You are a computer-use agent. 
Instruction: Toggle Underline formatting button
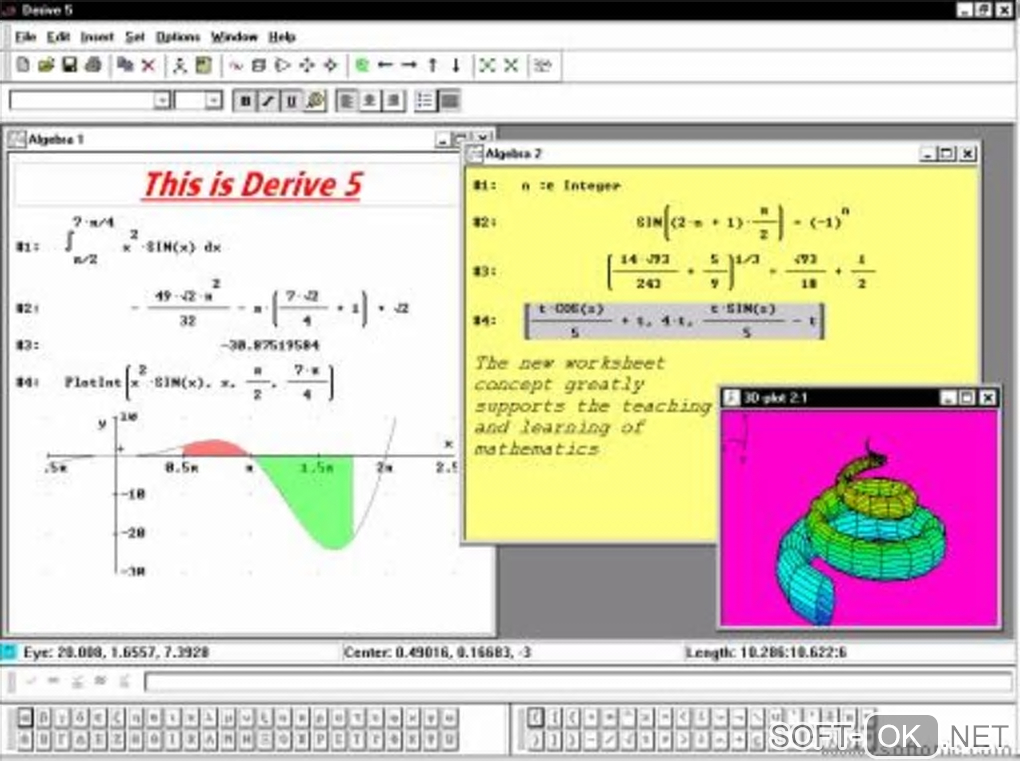pyautogui.click(x=291, y=101)
